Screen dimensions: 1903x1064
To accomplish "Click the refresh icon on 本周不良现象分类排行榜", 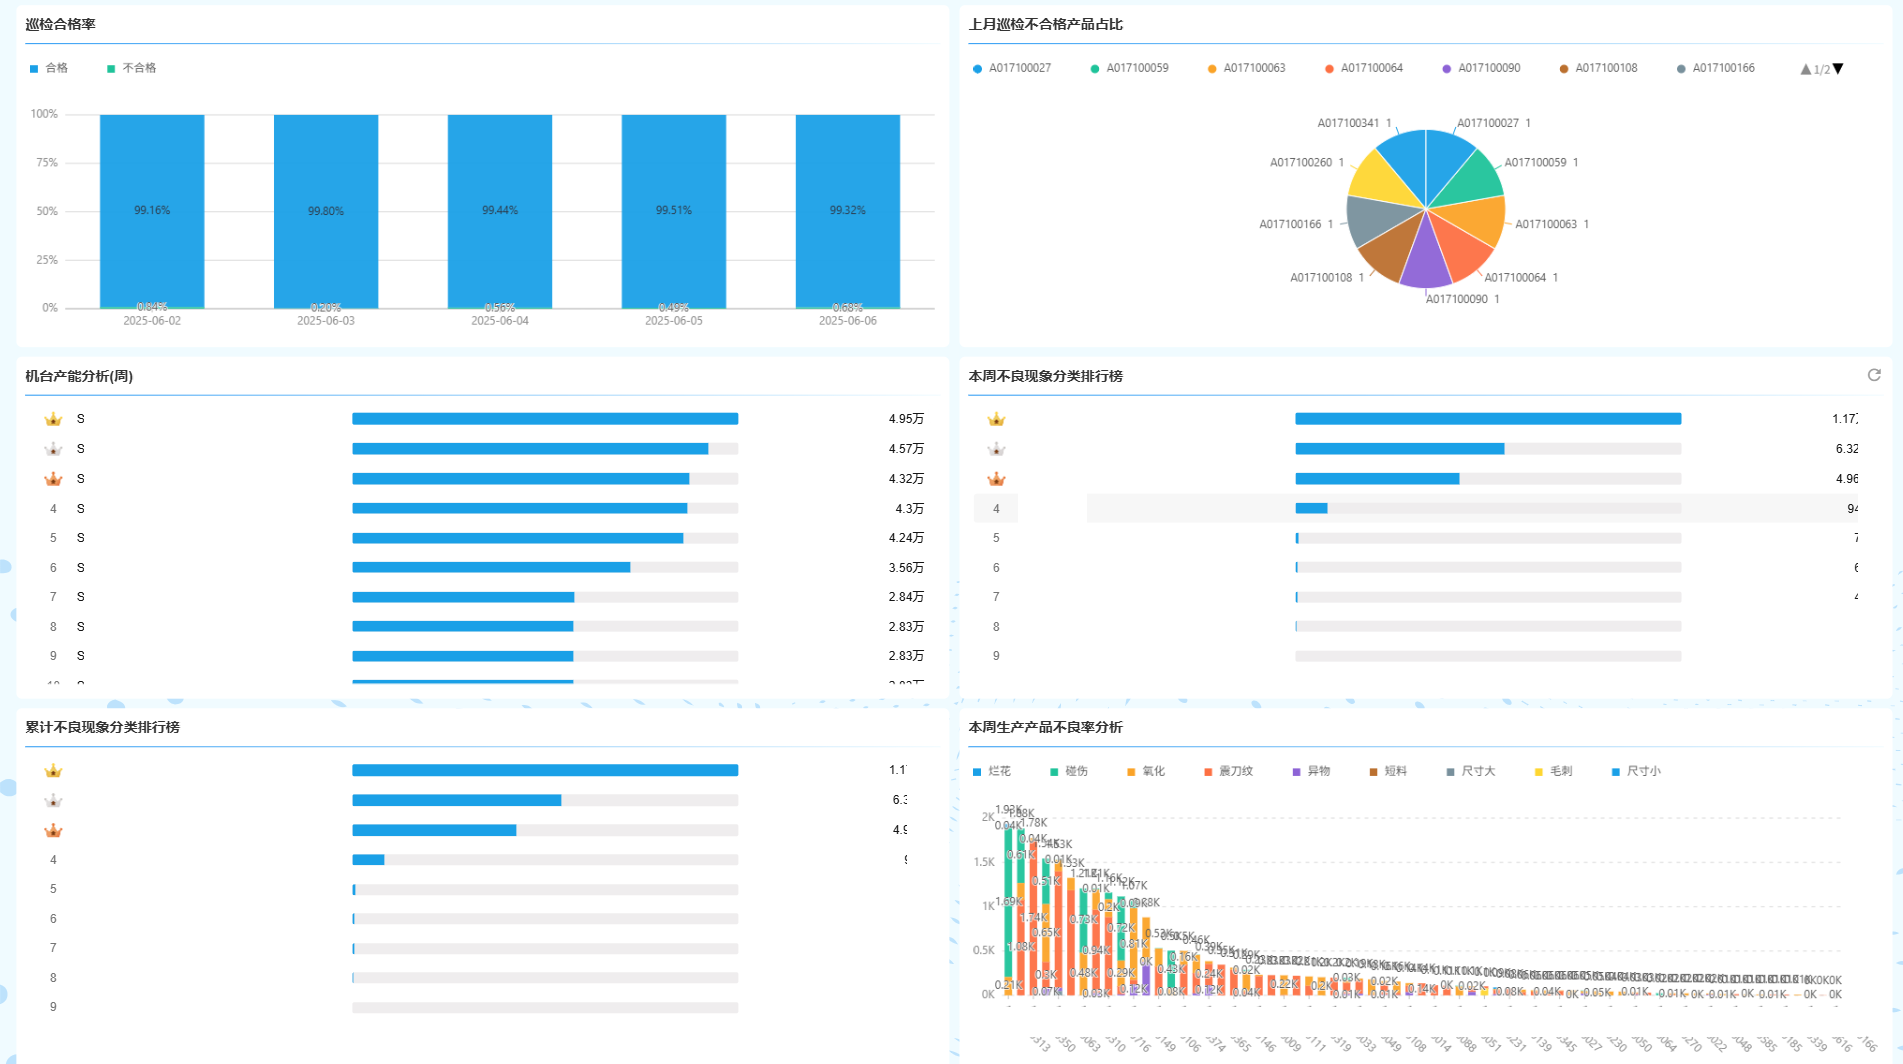I will tap(1873, 375).
